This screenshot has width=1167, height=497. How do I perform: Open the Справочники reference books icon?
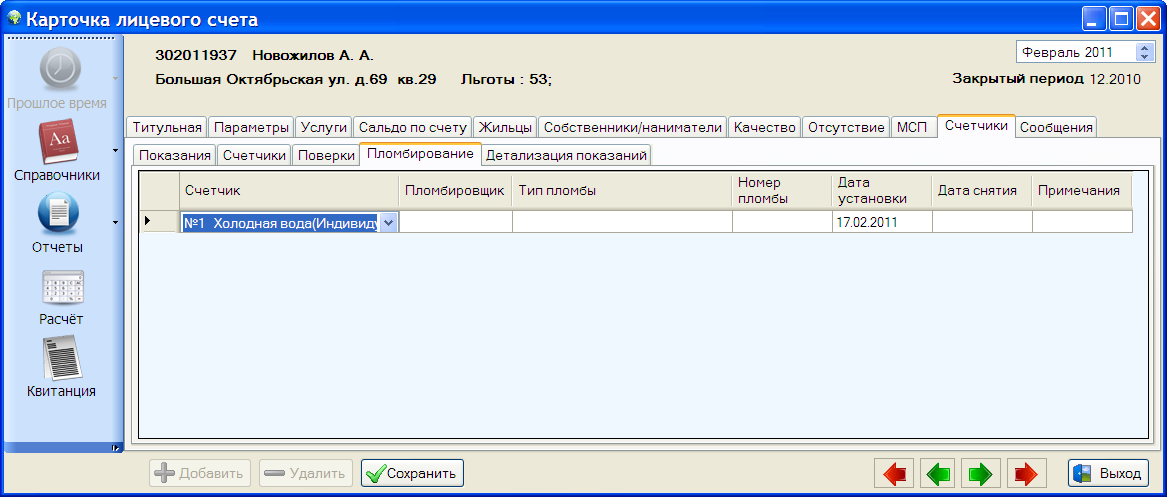coord(57,142)
